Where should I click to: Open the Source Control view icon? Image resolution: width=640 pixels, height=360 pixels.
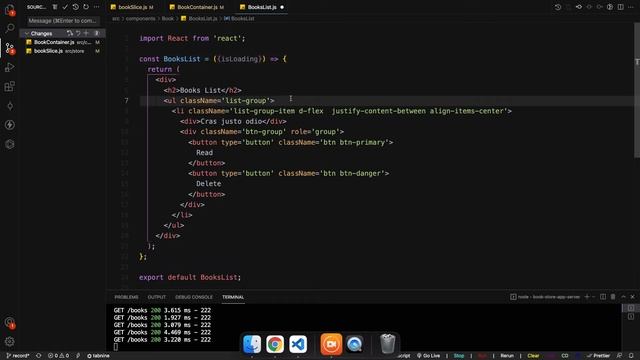point(9,48)
